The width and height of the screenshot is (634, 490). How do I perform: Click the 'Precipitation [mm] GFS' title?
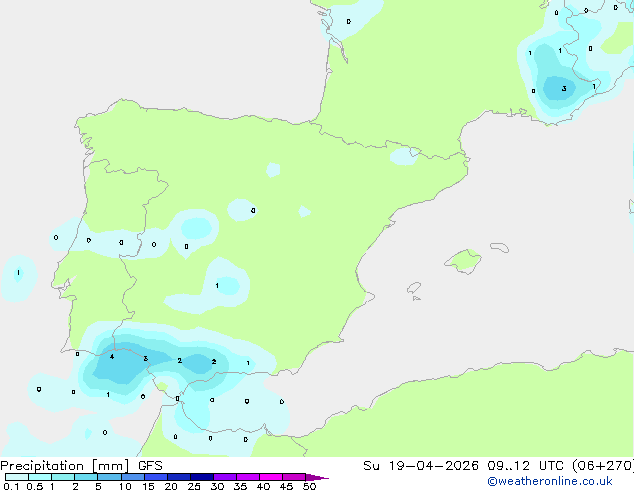81,466
